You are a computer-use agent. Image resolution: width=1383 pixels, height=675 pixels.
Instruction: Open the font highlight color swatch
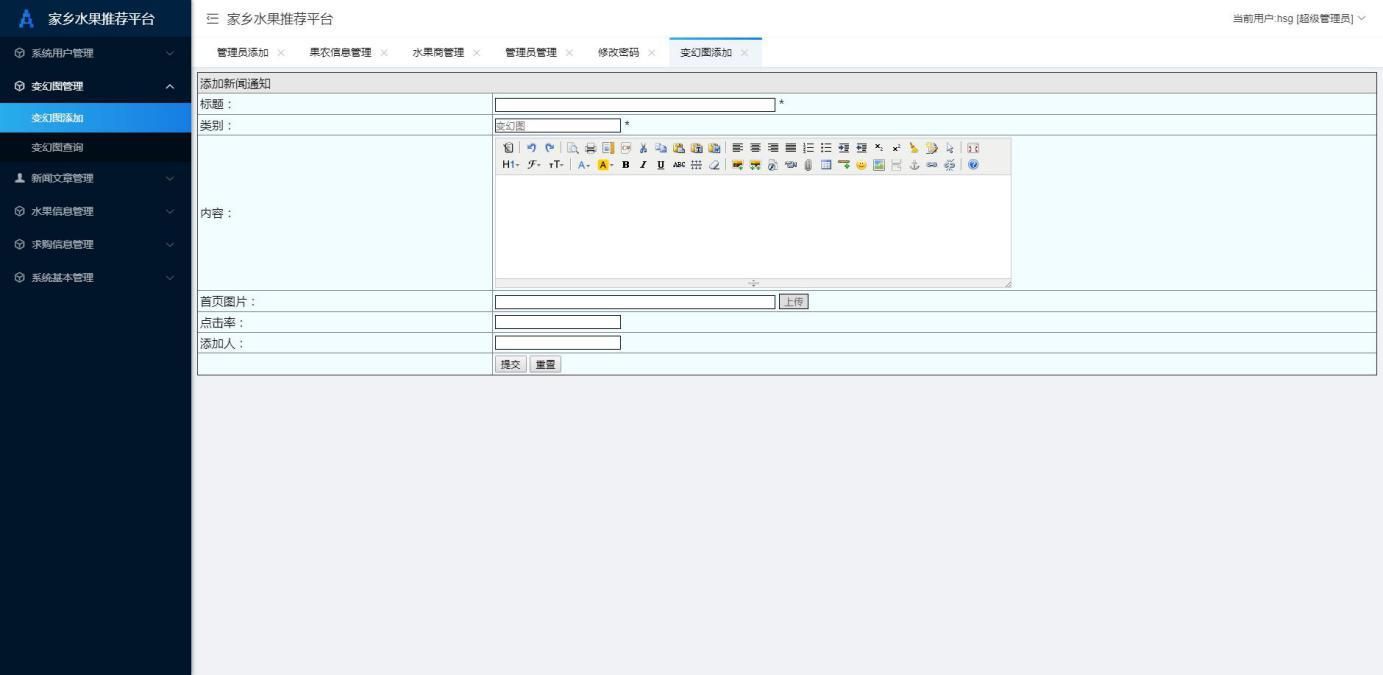(601, 165)
